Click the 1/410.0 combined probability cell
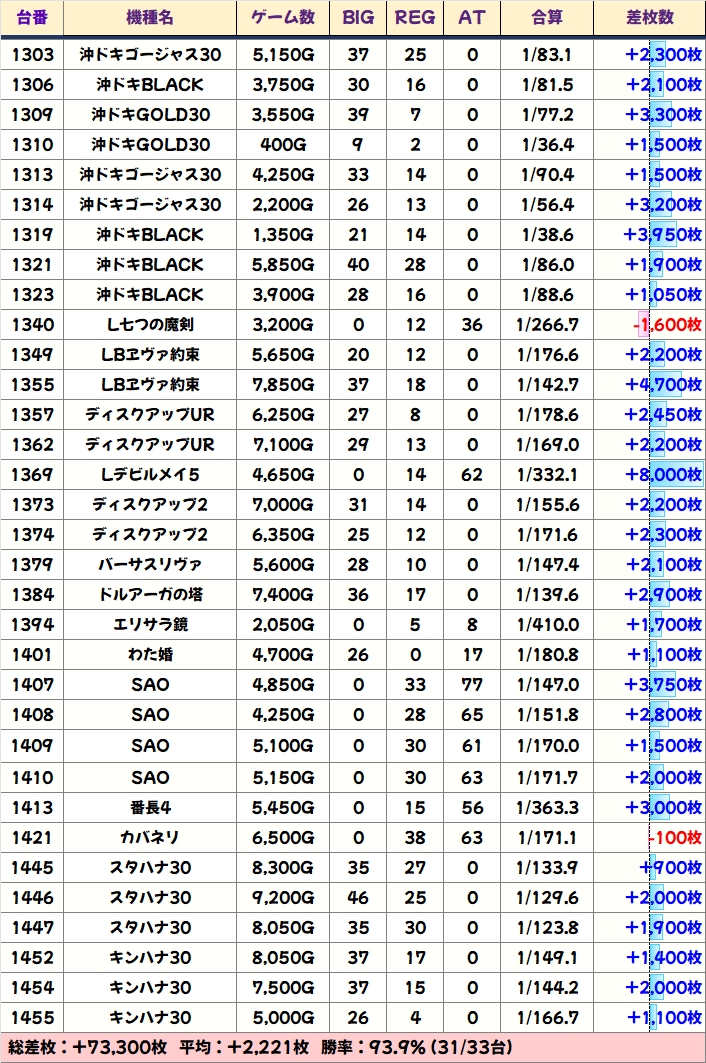Image resolution: width=706 pixels, height=1063 pixels. click(x=547, y=625)
